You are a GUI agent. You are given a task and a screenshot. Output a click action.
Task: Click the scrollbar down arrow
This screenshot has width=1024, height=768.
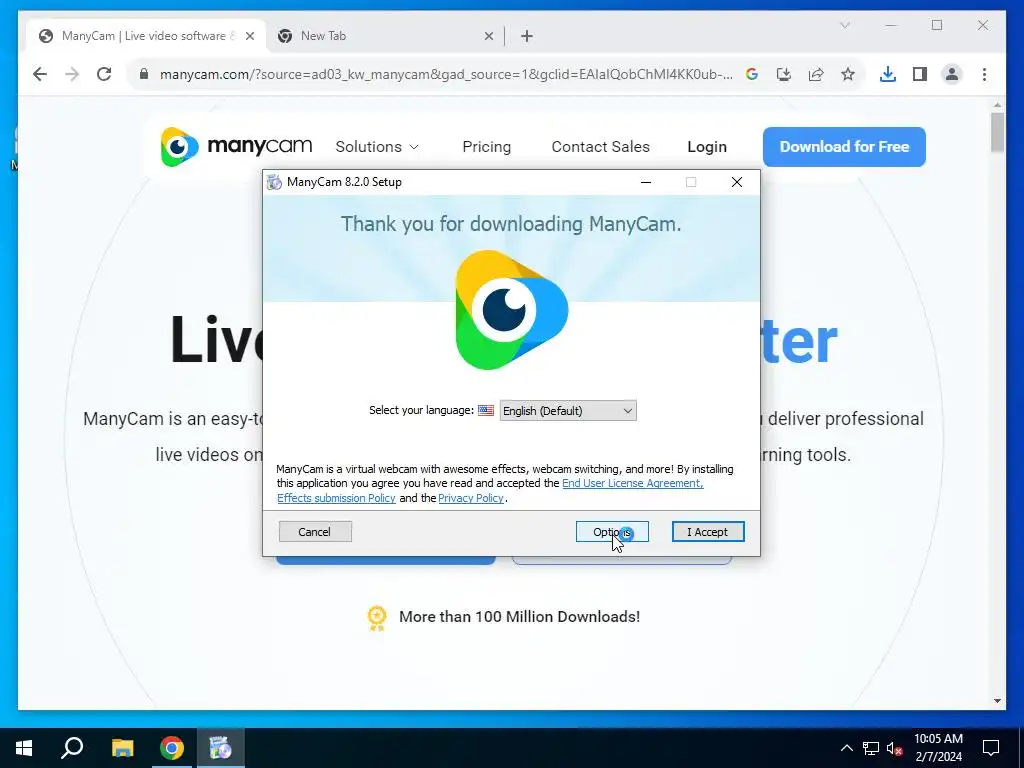pyautogui.click(x=997, y=701)
